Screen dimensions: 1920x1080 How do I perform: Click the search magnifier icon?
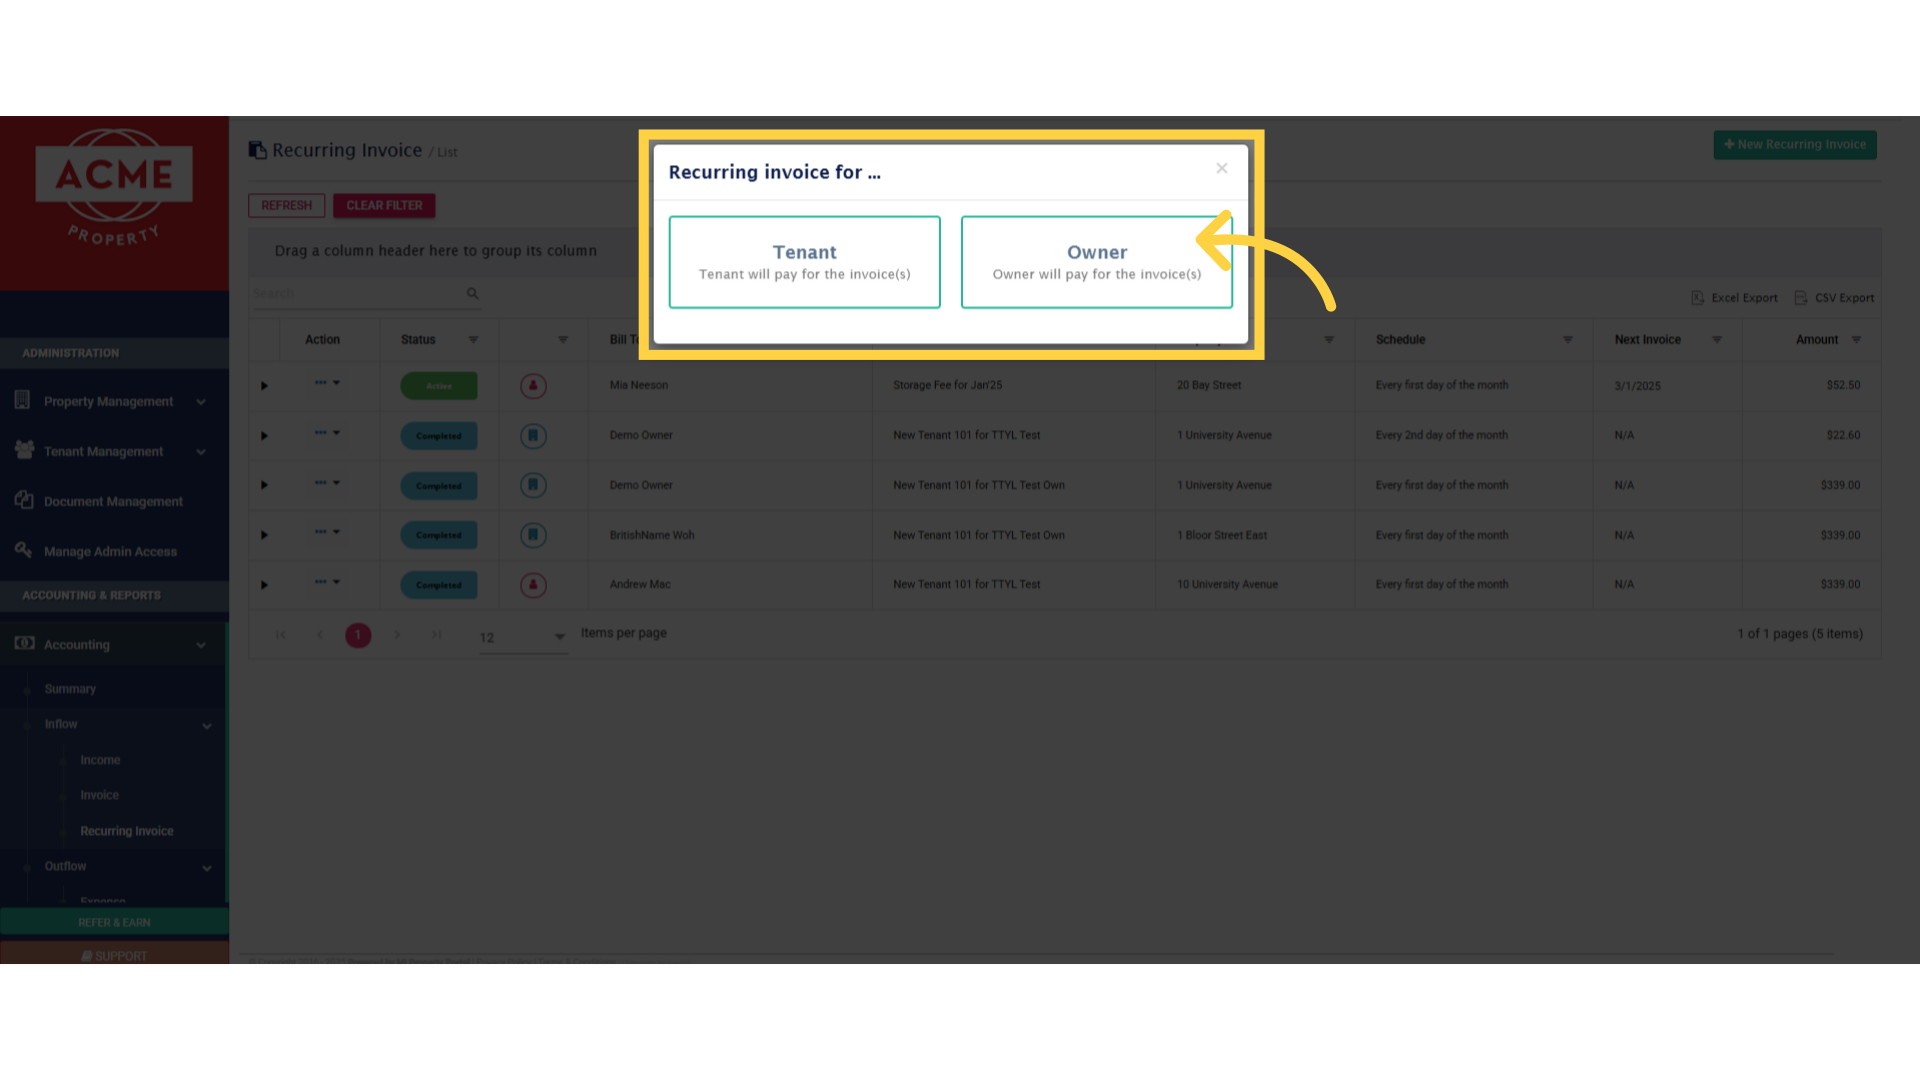point(472,293)
